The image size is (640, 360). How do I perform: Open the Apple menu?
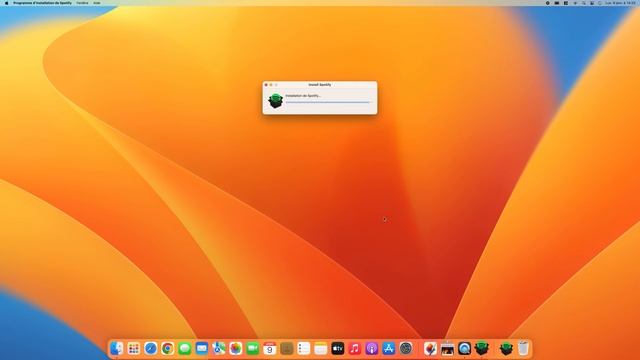[6, 3]
